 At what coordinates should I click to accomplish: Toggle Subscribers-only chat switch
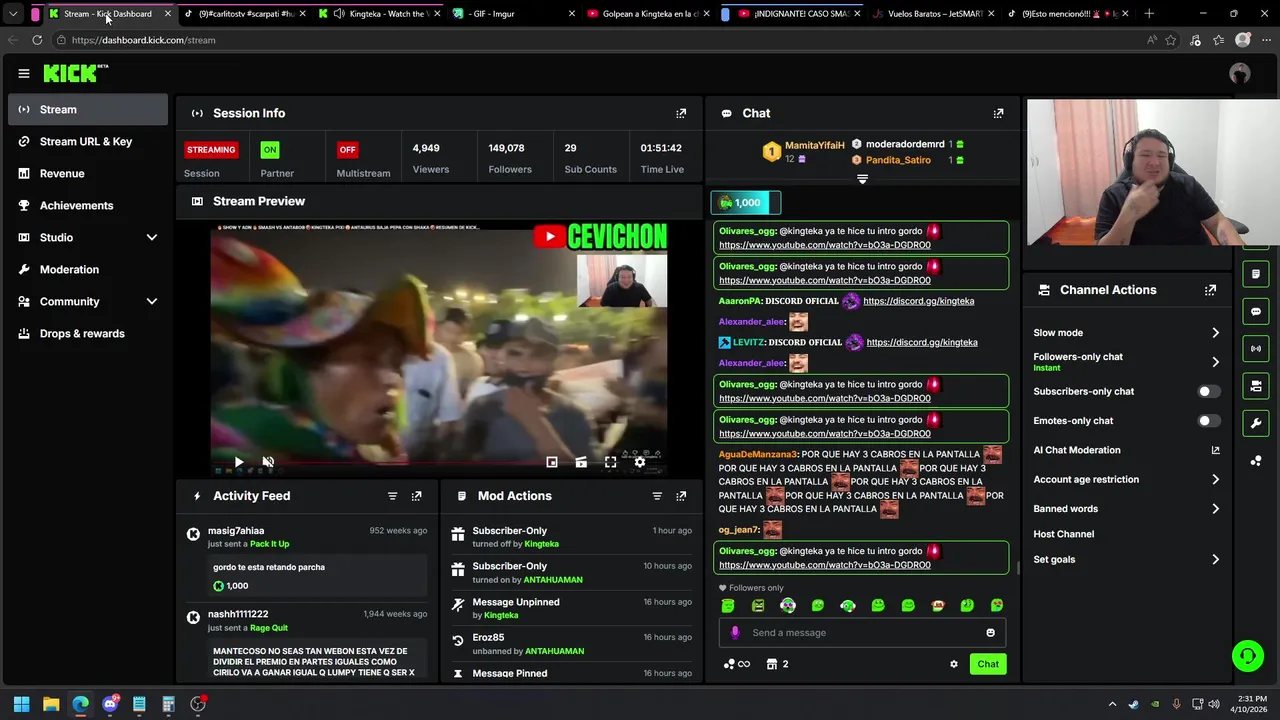1209,392
